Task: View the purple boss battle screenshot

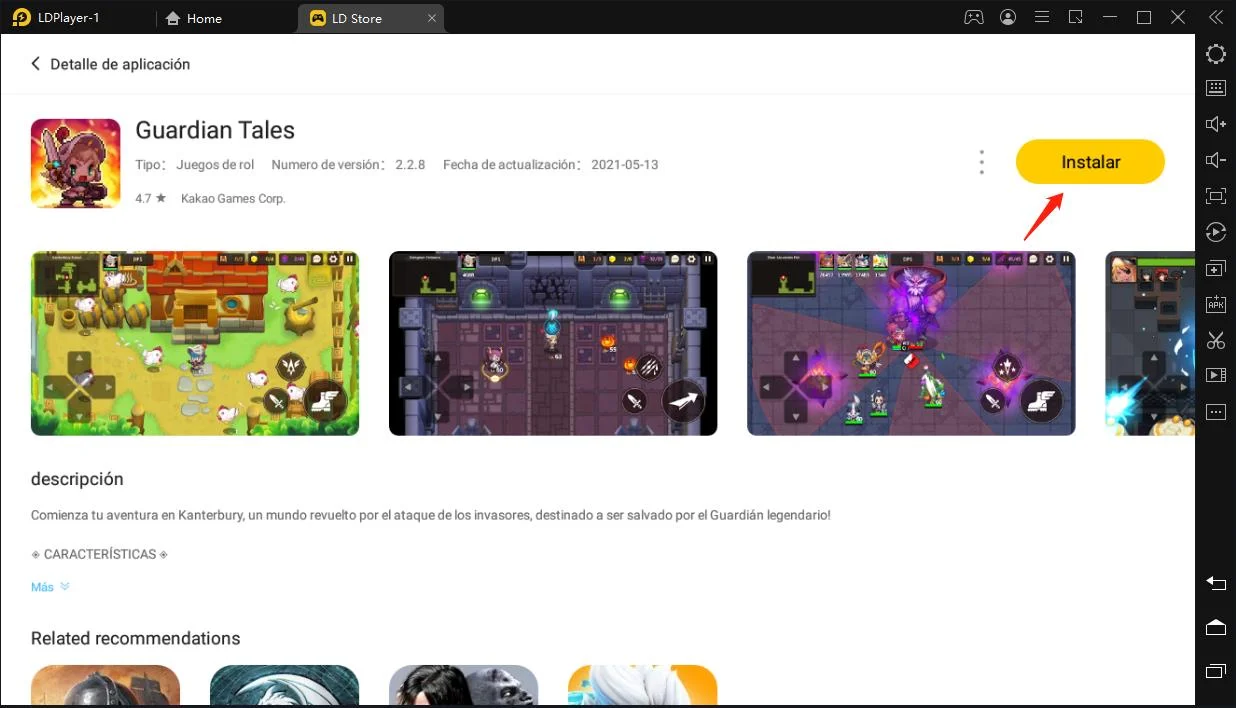Action: (x=911, y=343)
